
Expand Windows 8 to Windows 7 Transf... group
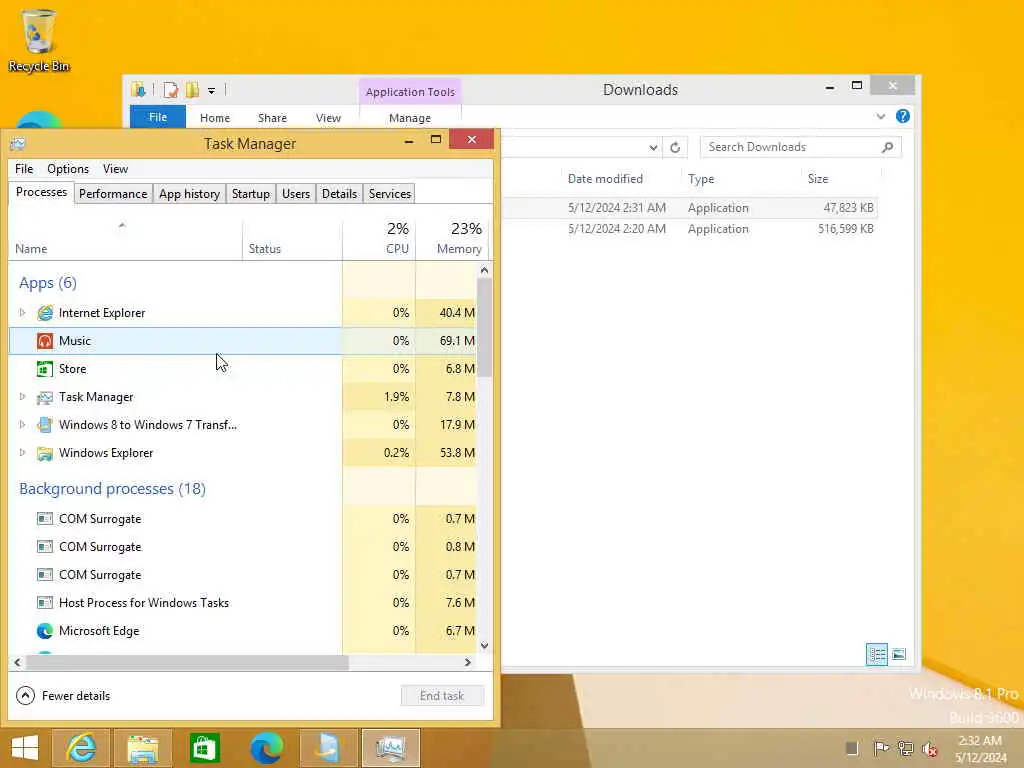pos(22,425)
